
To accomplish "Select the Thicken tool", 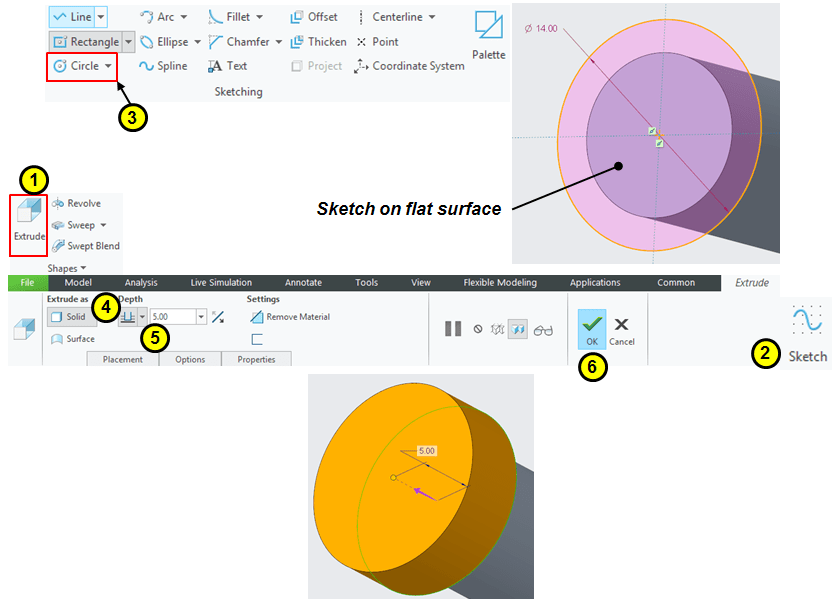I will pos(318,42).
